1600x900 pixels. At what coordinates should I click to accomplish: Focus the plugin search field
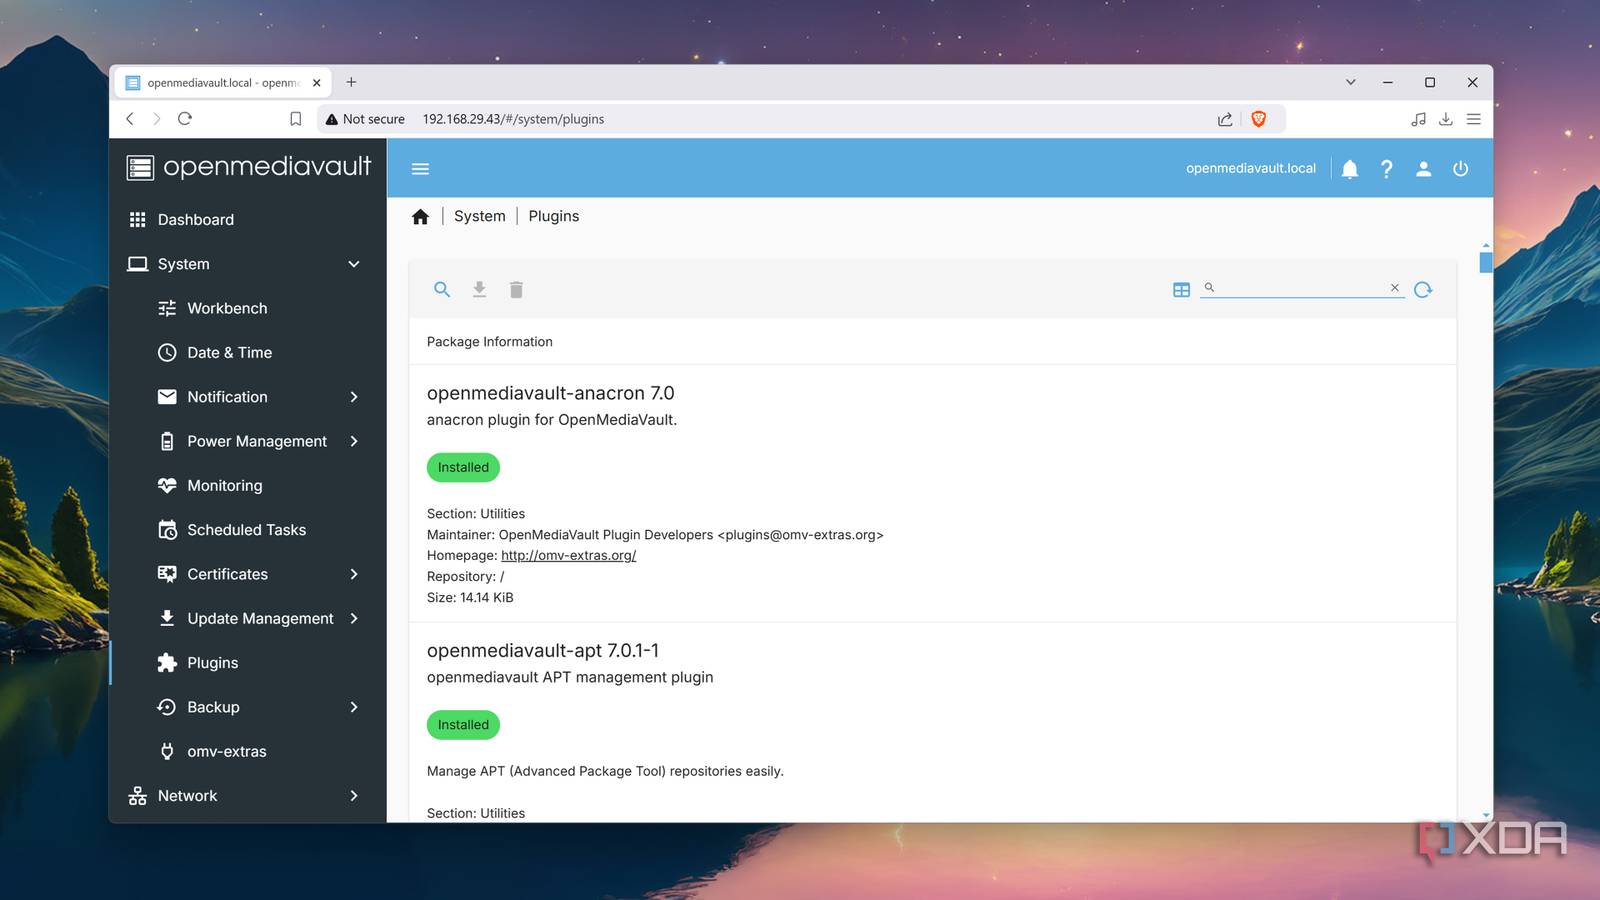tap(1303, 288)
